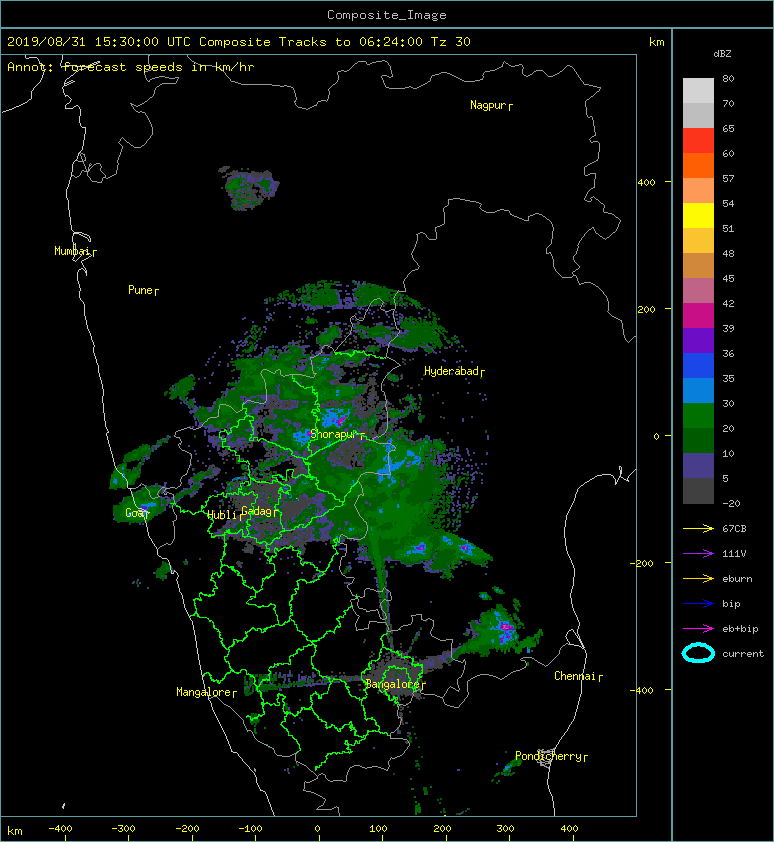Click the bright green 20-30 dBZ swatch

698,416
